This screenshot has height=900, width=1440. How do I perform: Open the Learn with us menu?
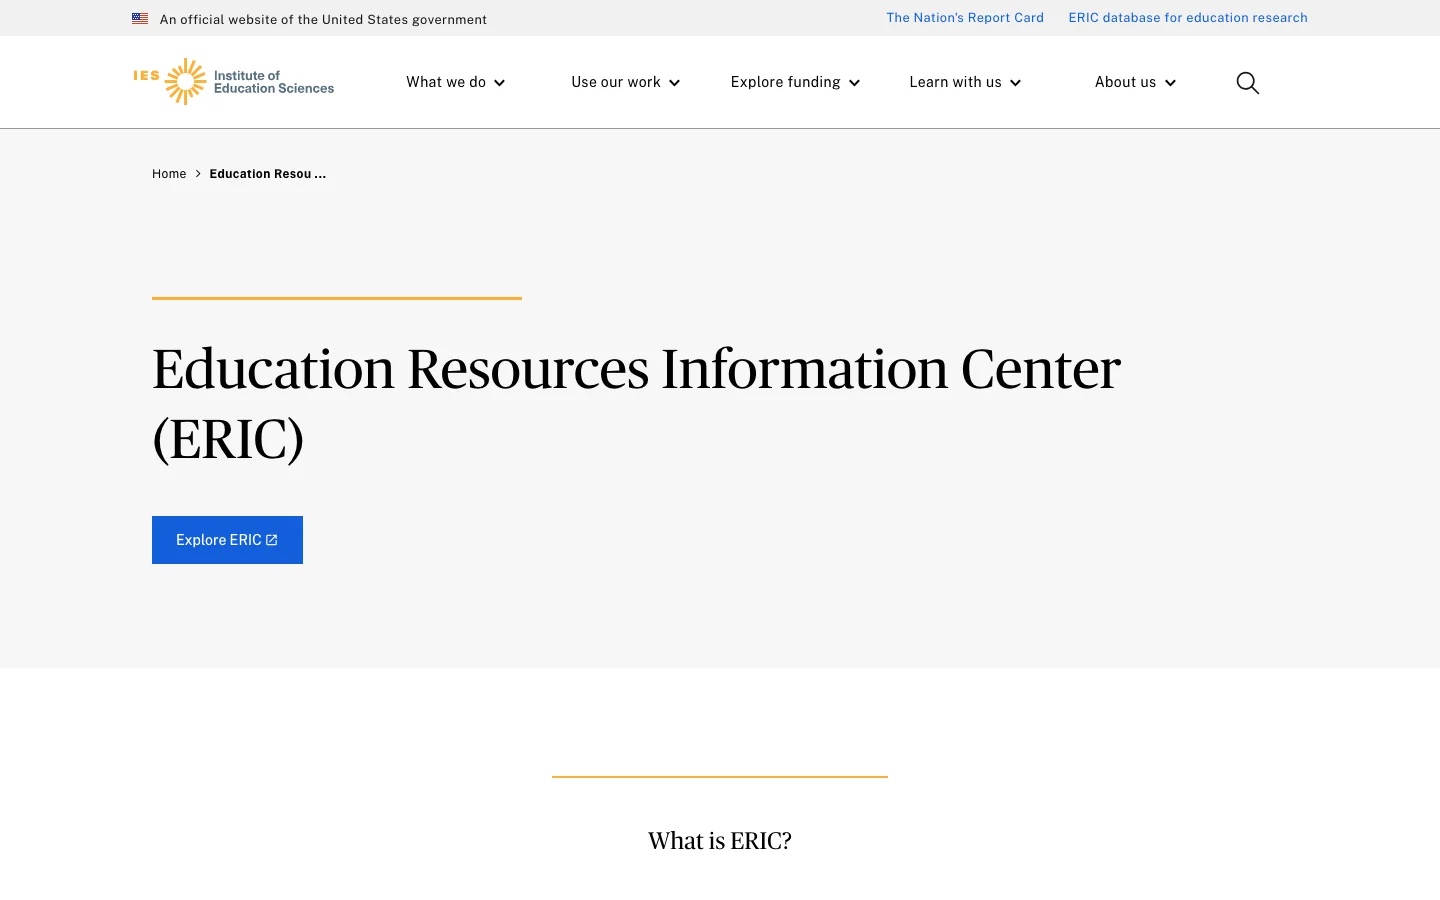click(965, 82)
